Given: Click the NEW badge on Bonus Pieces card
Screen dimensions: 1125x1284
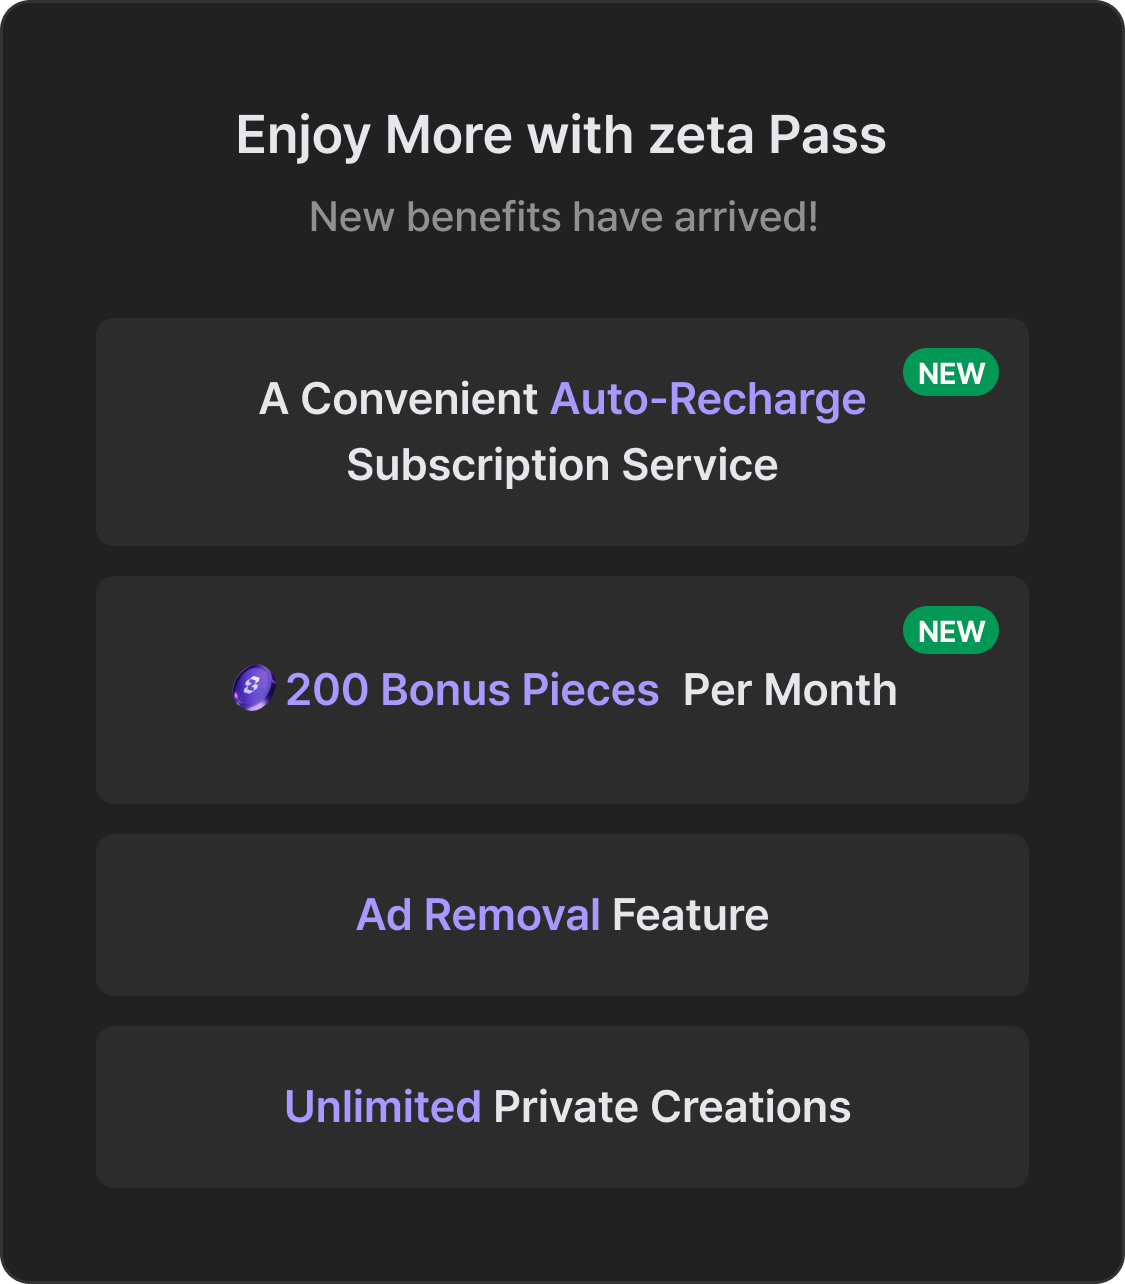Looking at the screenshot, I should 950,631.
